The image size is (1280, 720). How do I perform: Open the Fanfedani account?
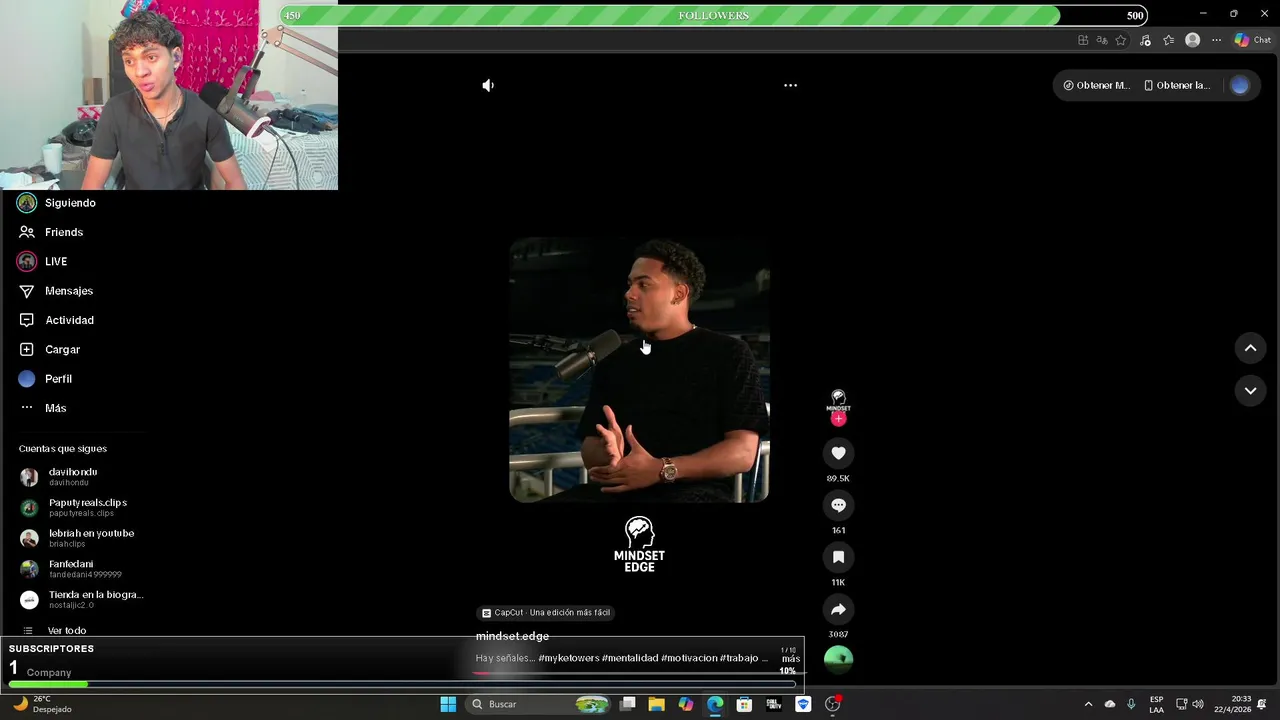coord(71,569)
